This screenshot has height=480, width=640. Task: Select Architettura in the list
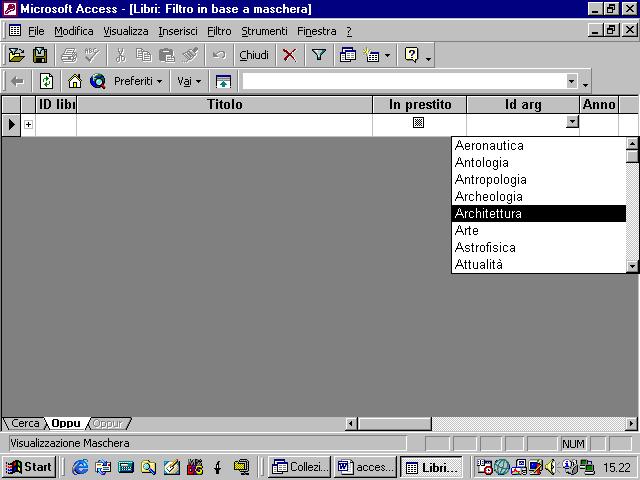pos(539,213)
